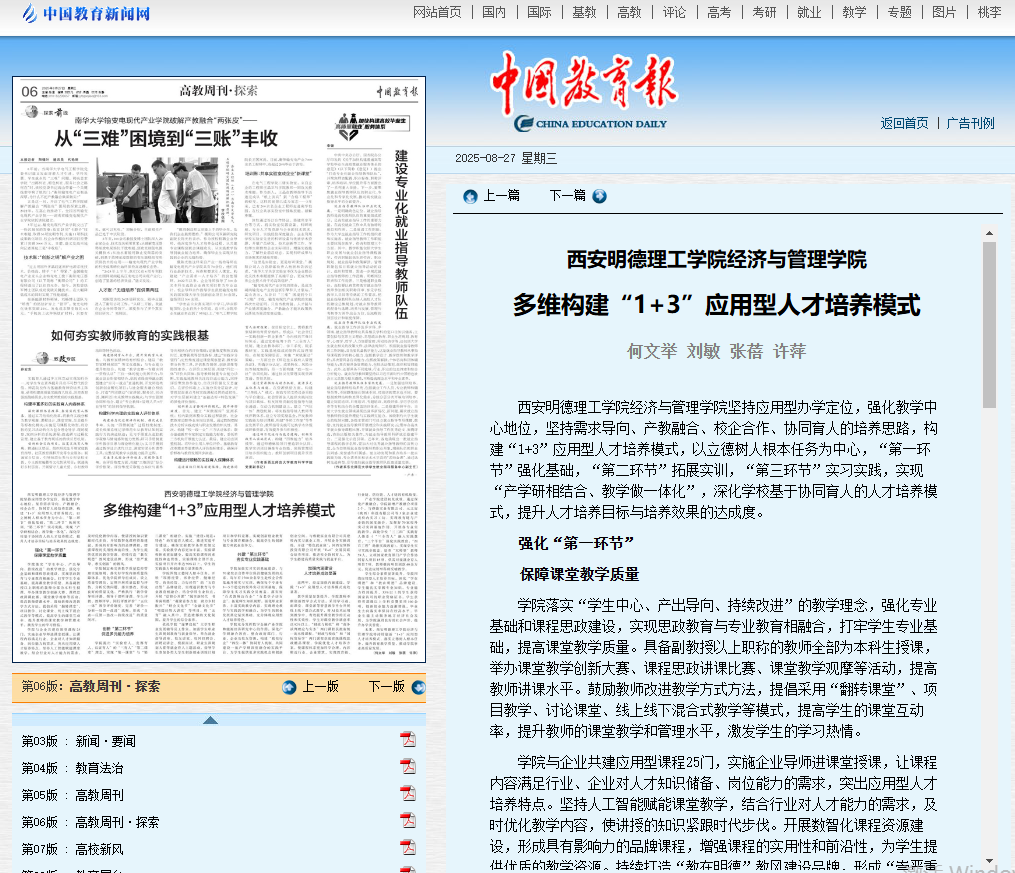The width and height of the screenshot is (1015, 873).
Task: Click the previous page (上一版) arrow icon
Action: coord(289,687)
